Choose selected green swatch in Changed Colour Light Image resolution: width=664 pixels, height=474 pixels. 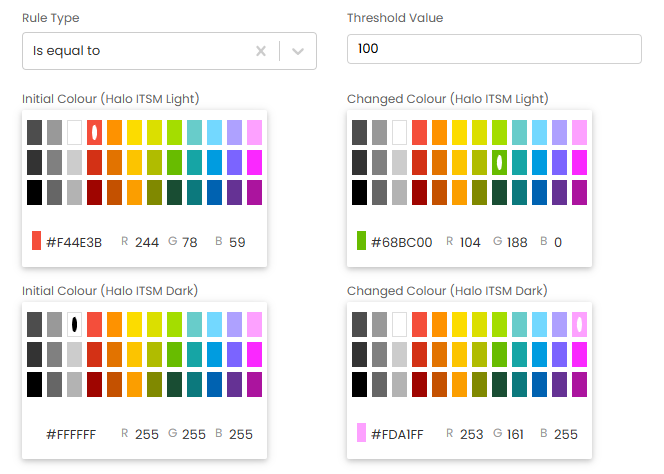pos(500,162)
